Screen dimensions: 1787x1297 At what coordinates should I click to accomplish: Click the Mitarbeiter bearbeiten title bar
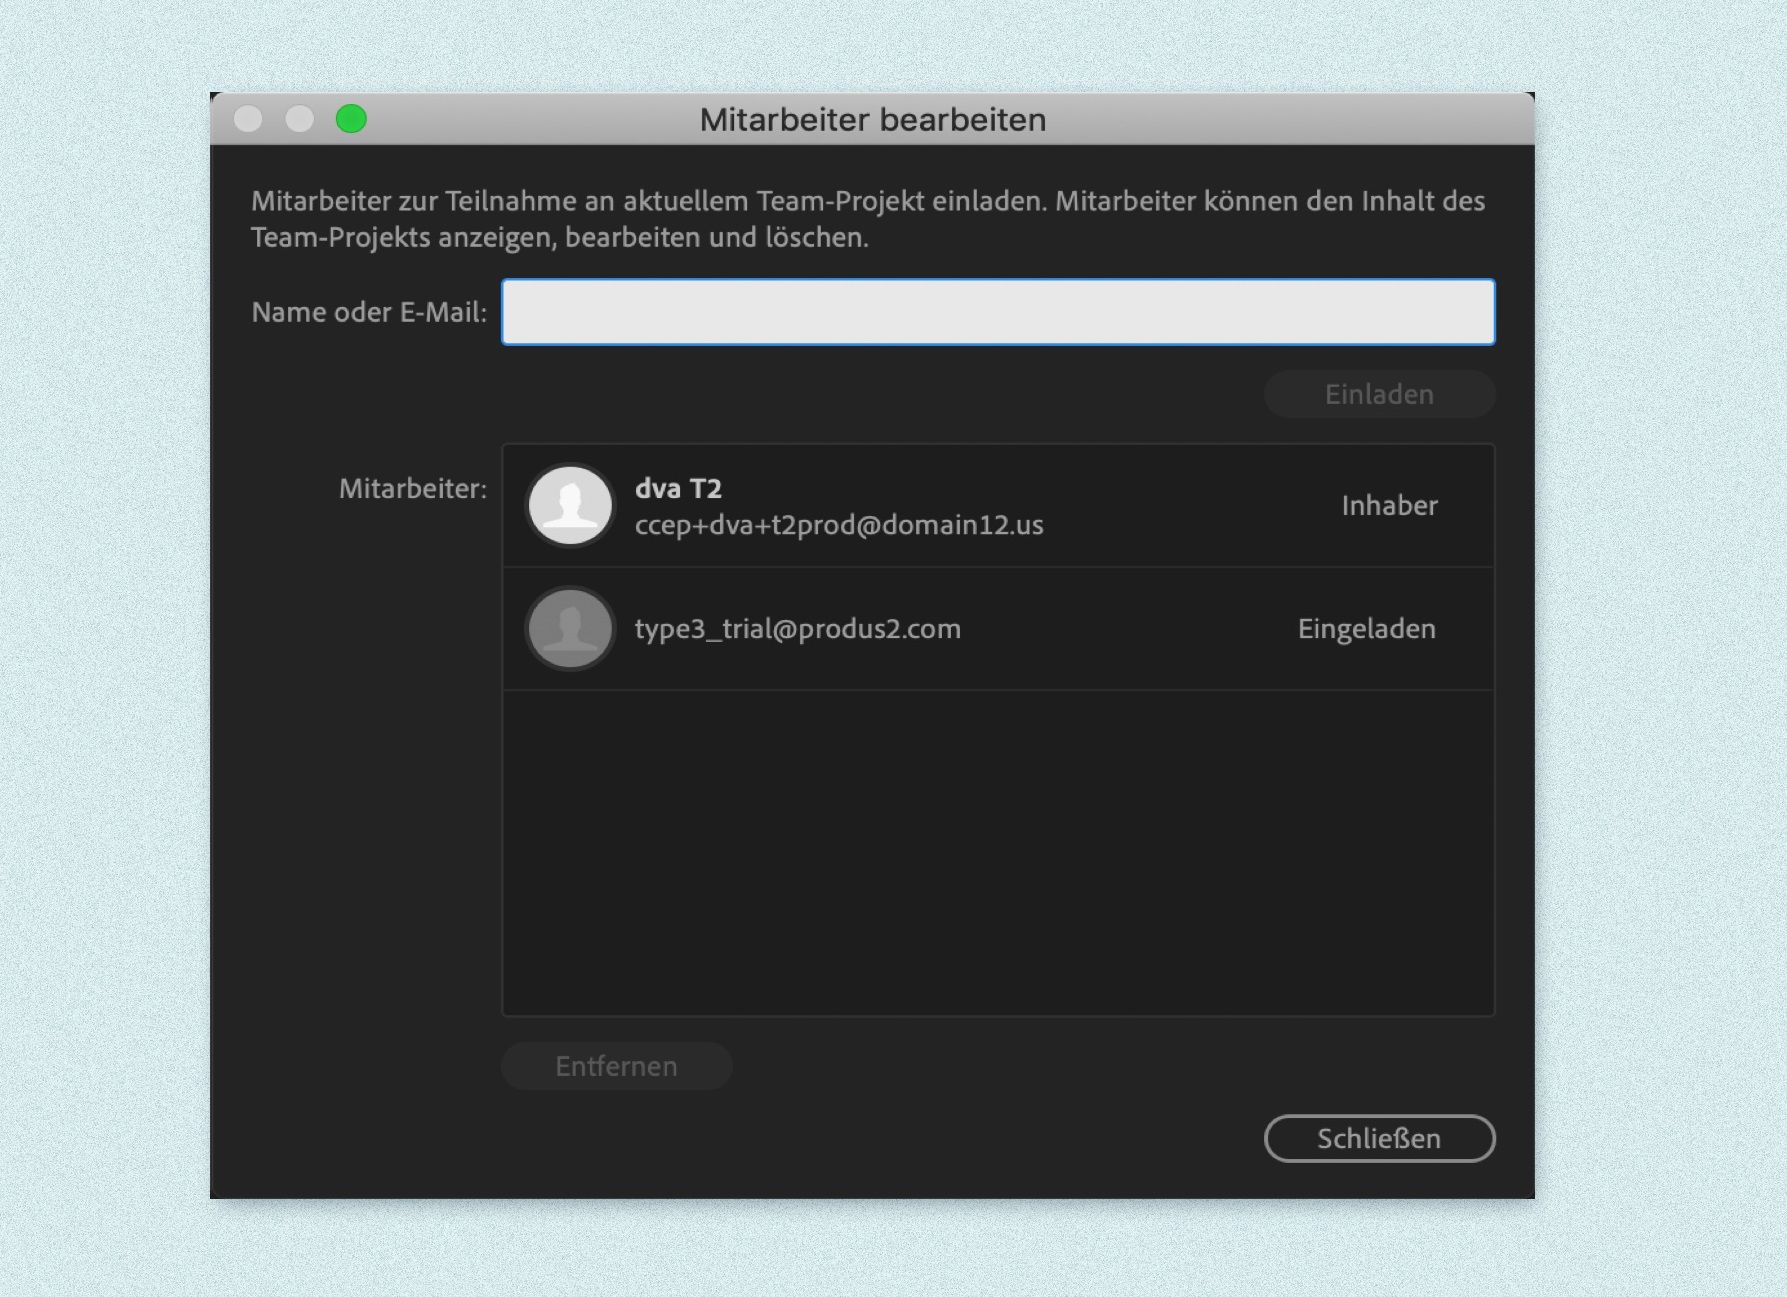click(x=873, y=119)
